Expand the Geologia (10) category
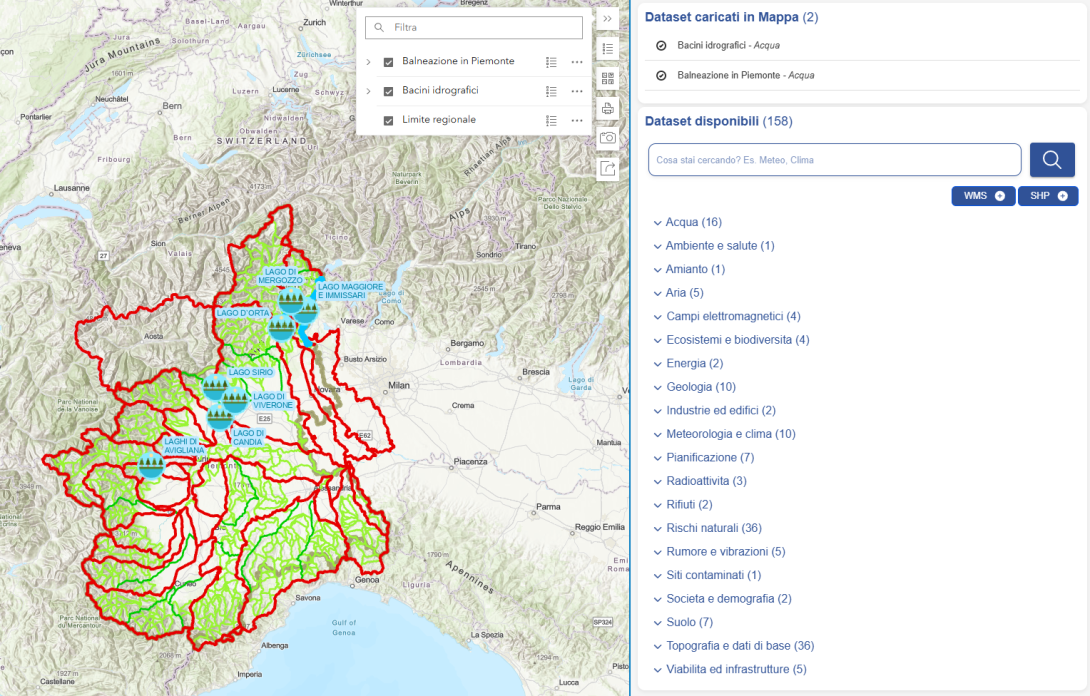The width and height of the screenshot is (1090, 696). 694,387
